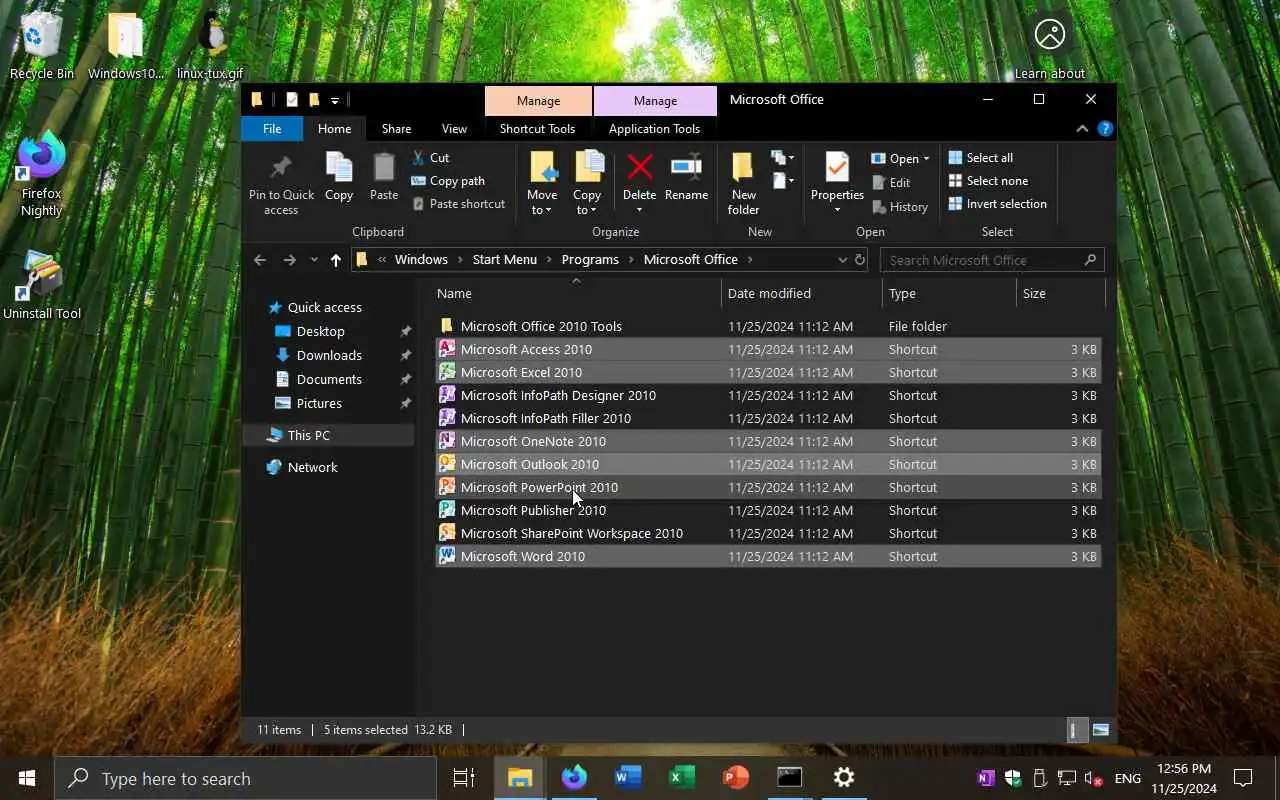Switch to large icons view in status bar
The width and height of the screenshot is (1280, 800).
1101,730
